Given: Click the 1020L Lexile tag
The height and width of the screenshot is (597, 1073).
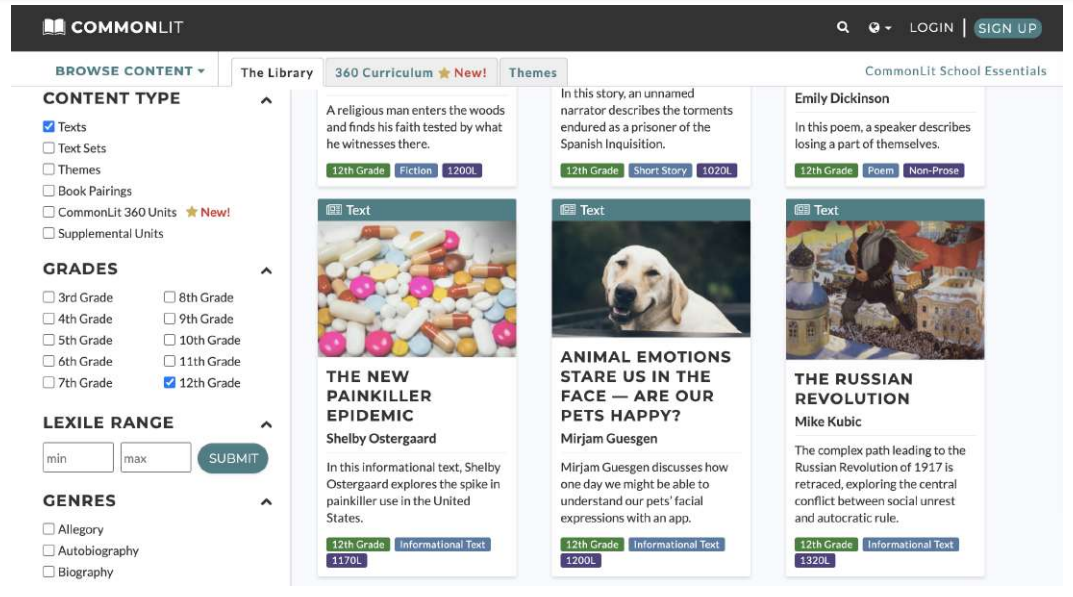Looking at the screenshot, I should click(x=716, y=170).
